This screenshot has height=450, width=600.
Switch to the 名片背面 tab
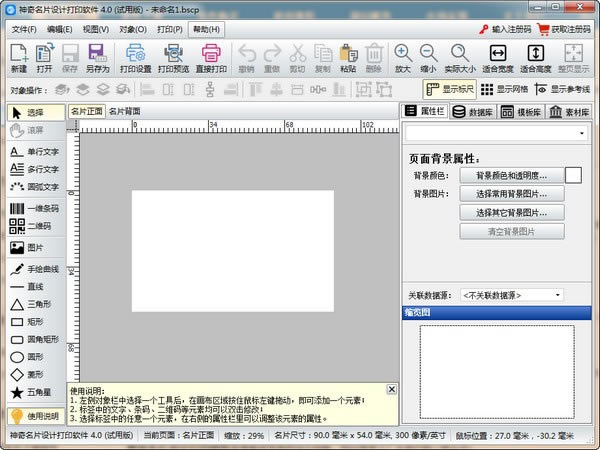pyautogui.click(x=125, y=111)
